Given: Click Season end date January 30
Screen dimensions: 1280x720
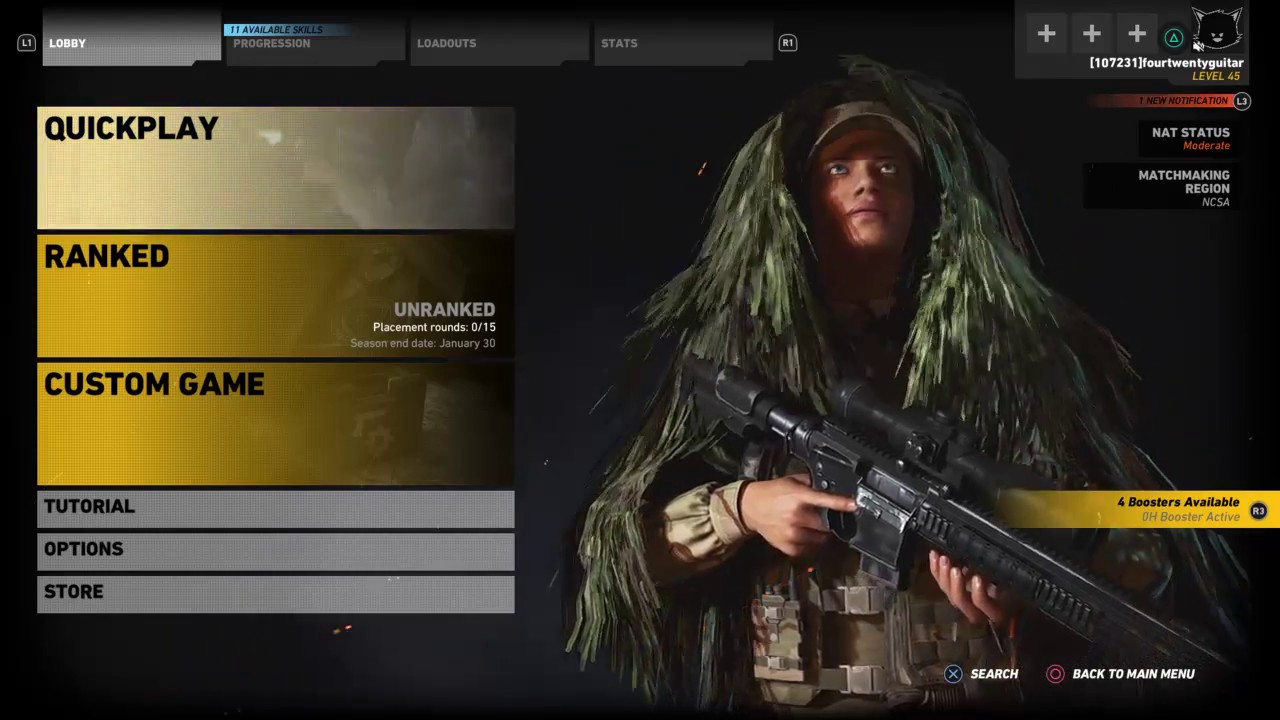Looking at the screenshot, I should pos(422,343).
